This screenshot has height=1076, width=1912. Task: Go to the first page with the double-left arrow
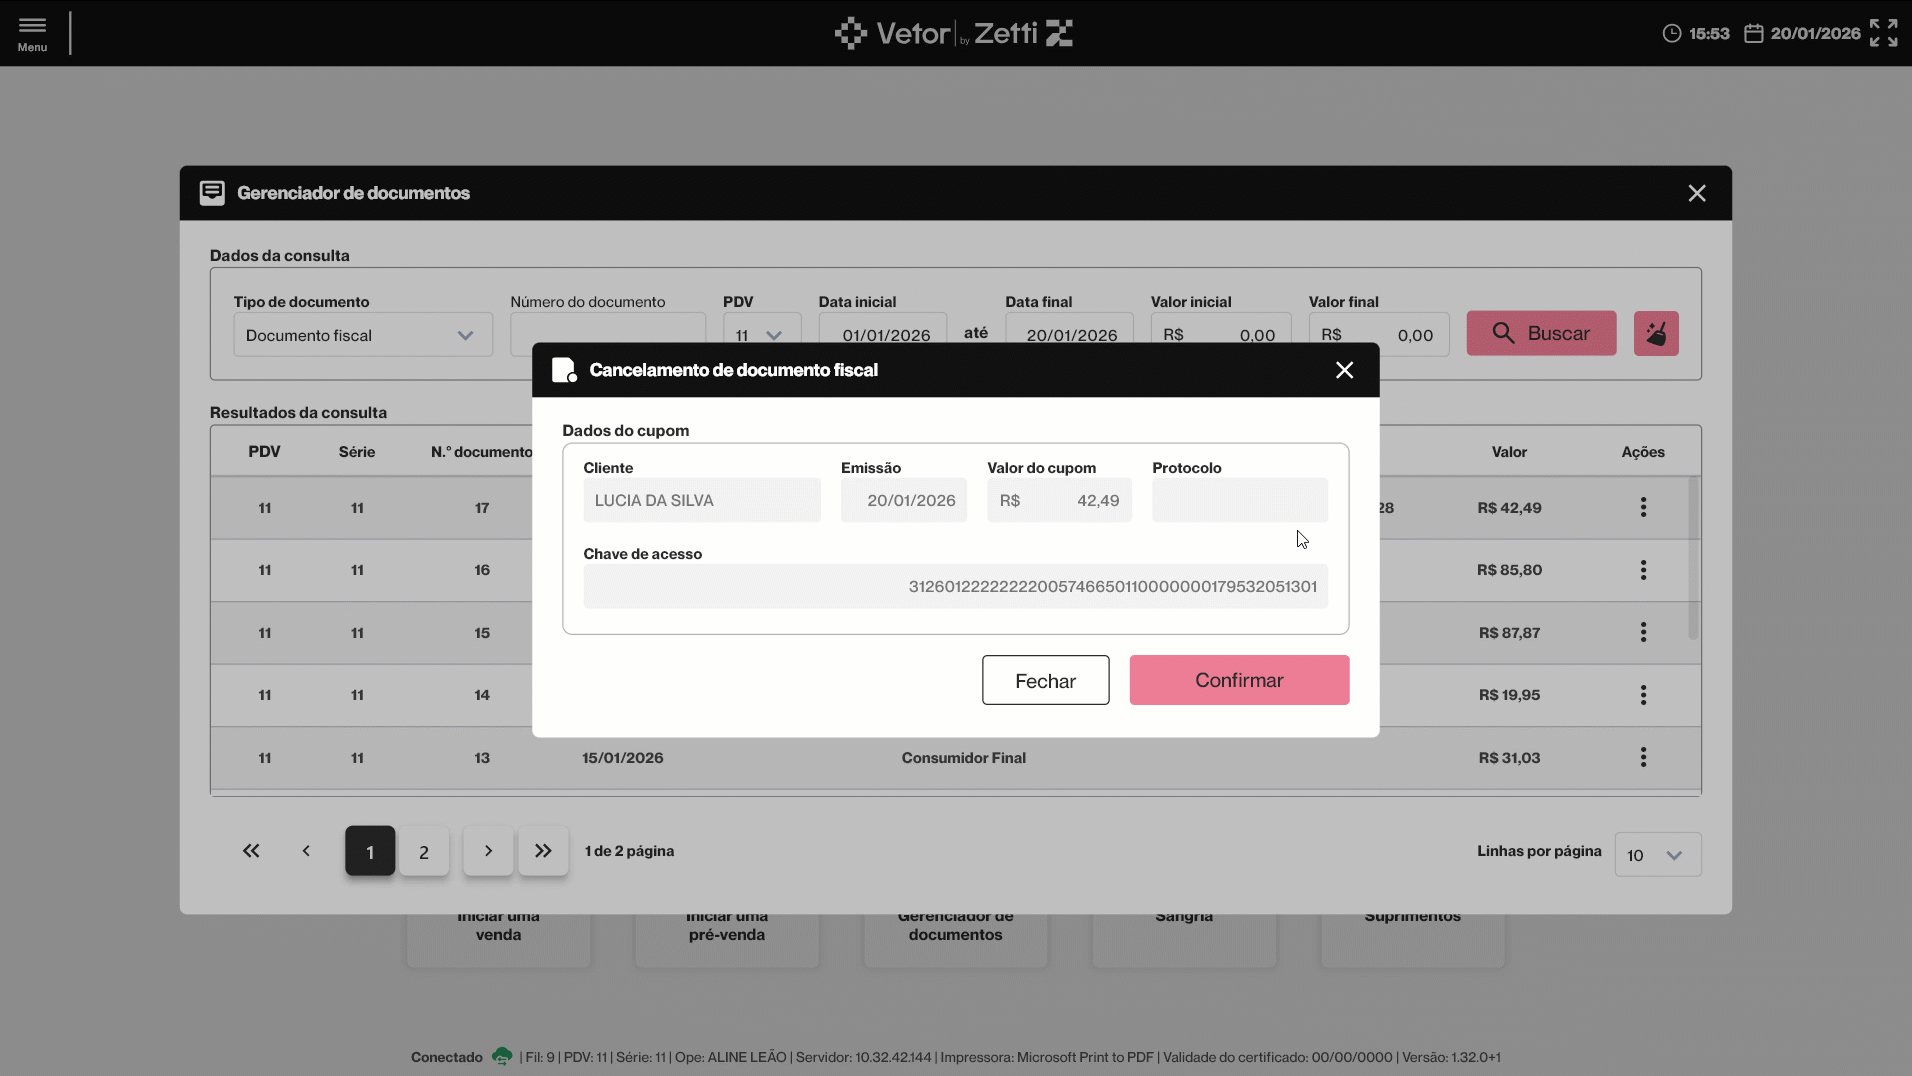coord(251,851)
